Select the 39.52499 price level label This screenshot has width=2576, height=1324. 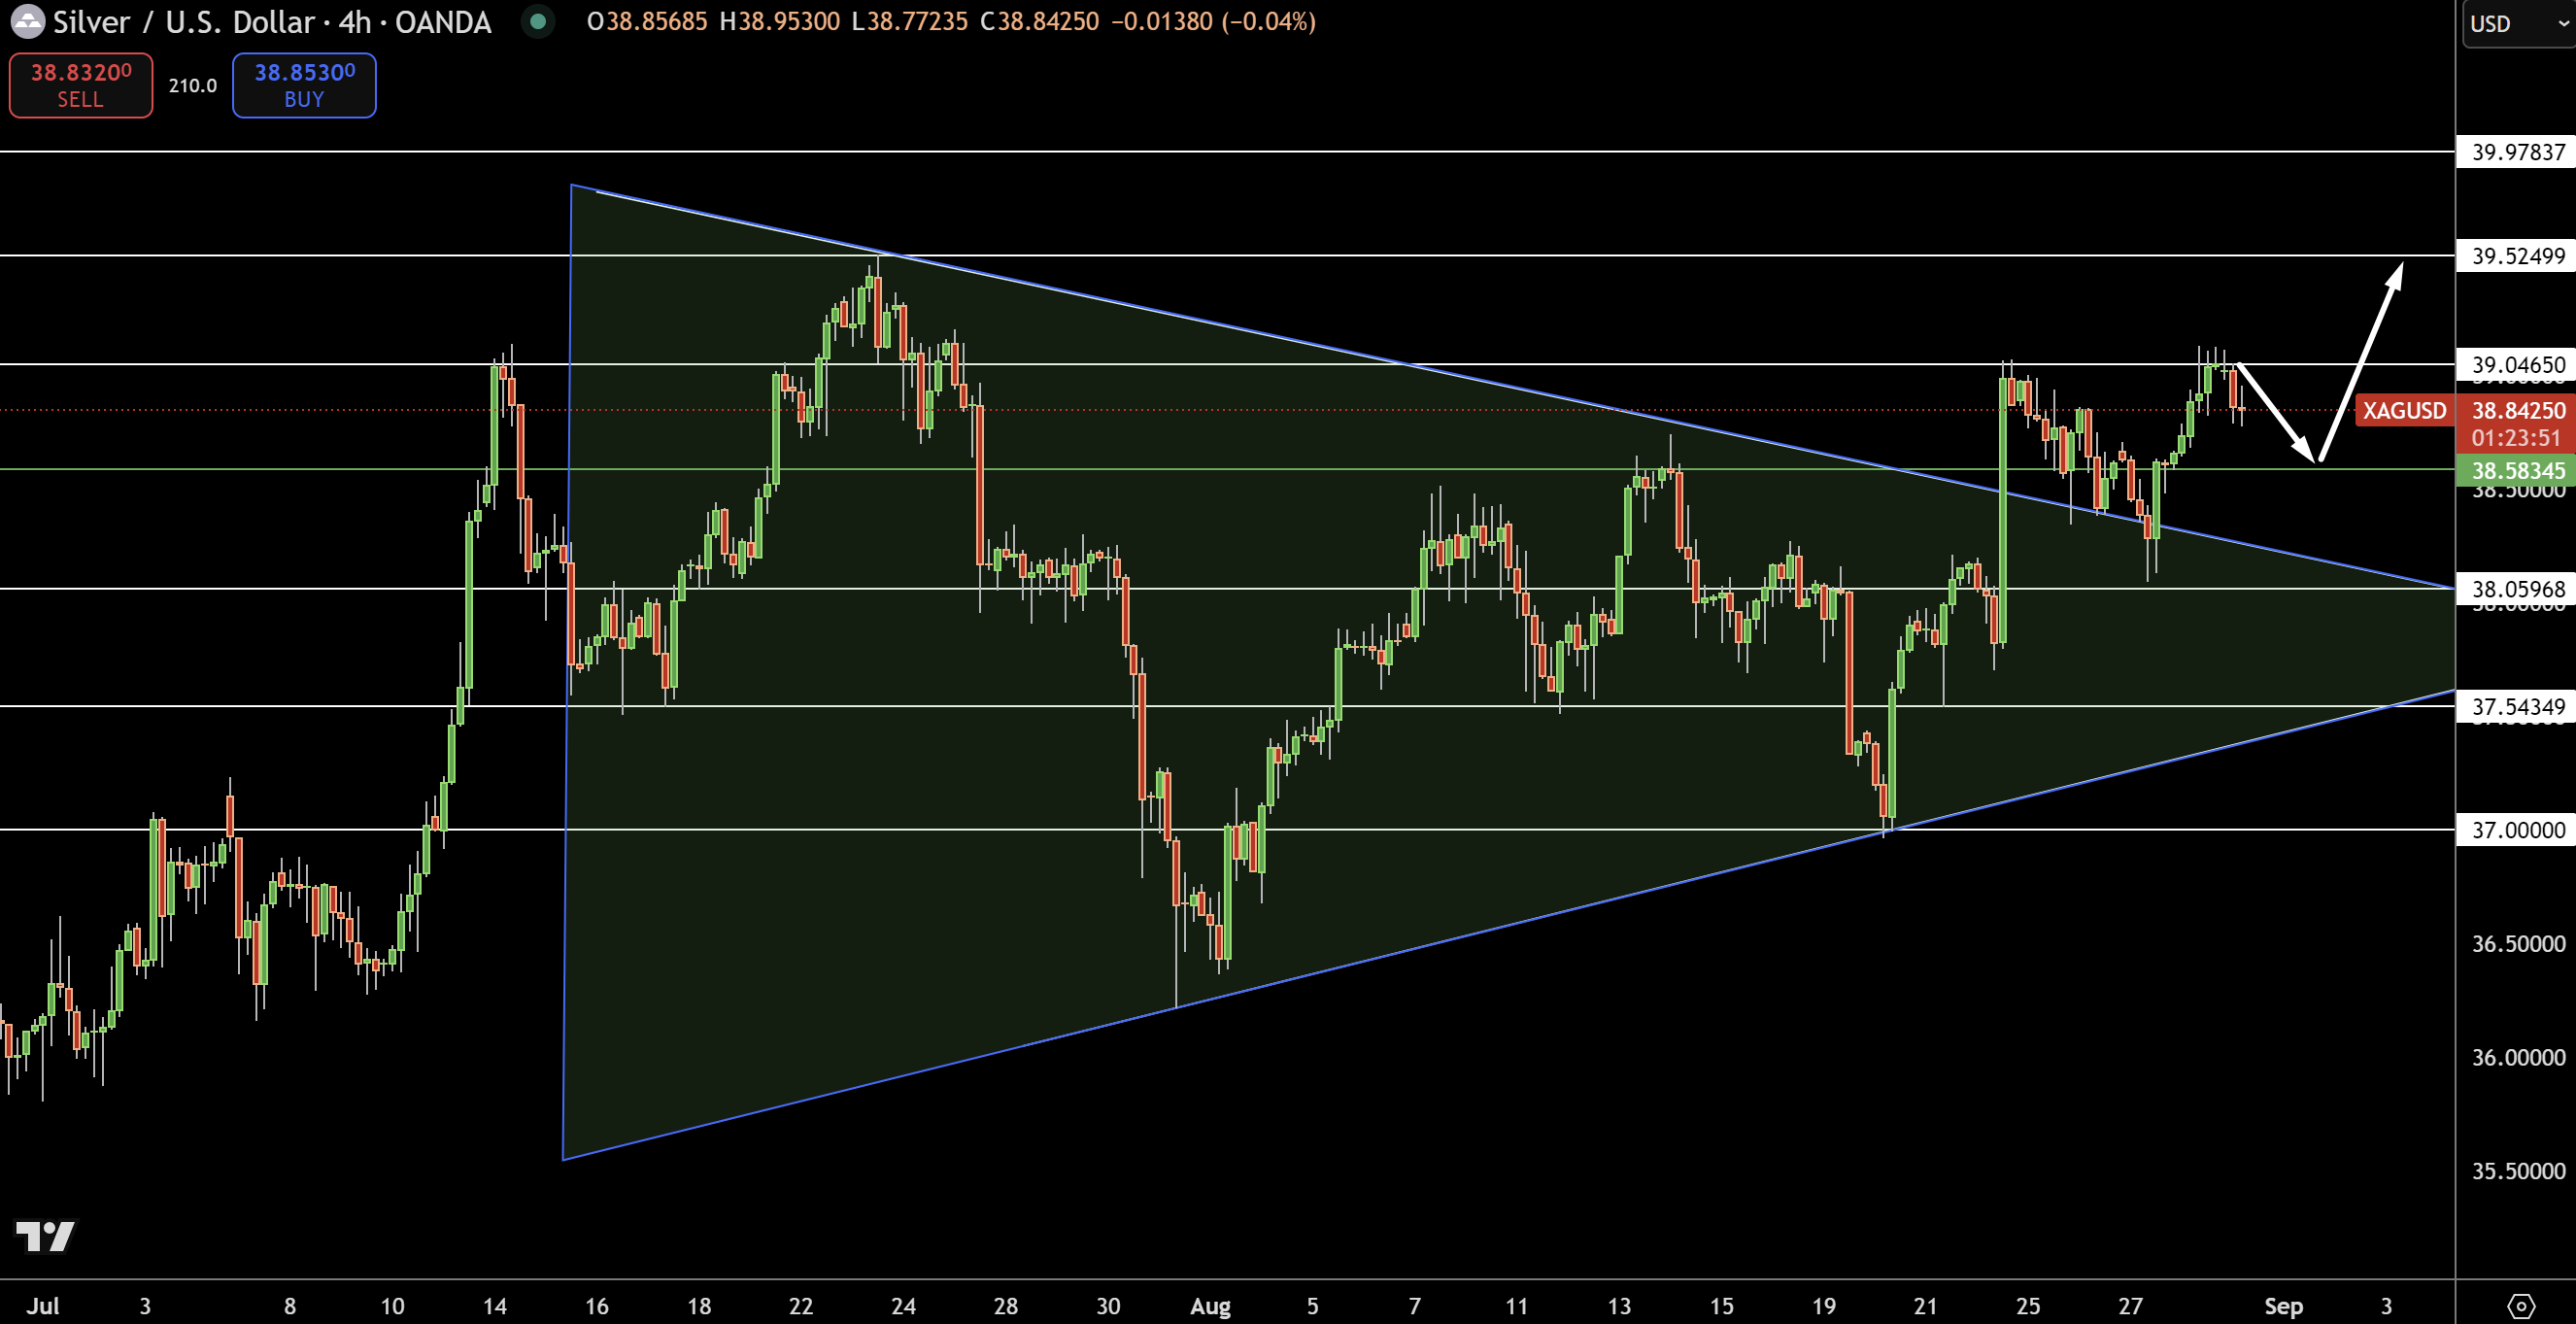click(2517, 256)
